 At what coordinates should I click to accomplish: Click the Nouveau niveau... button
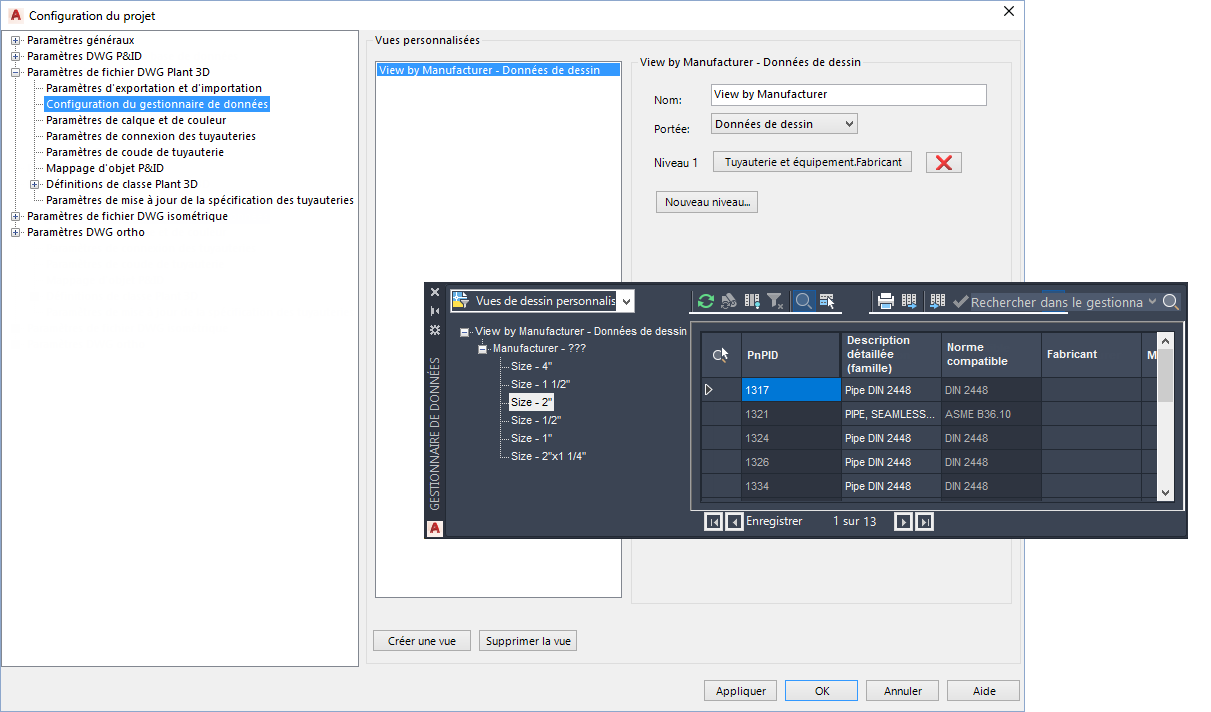tap(707, 202)
